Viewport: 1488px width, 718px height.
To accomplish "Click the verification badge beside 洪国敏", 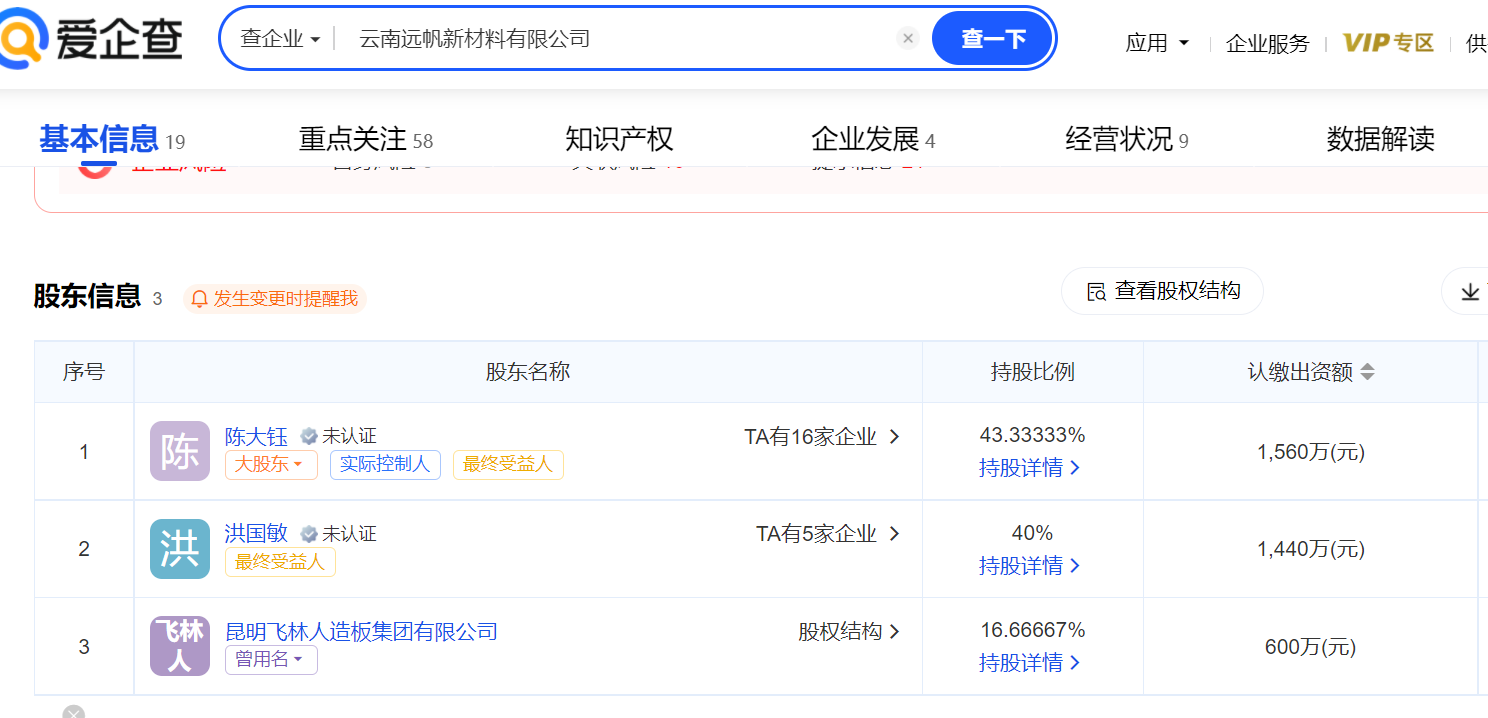I will pyautogui.click(x=309, y=534).
